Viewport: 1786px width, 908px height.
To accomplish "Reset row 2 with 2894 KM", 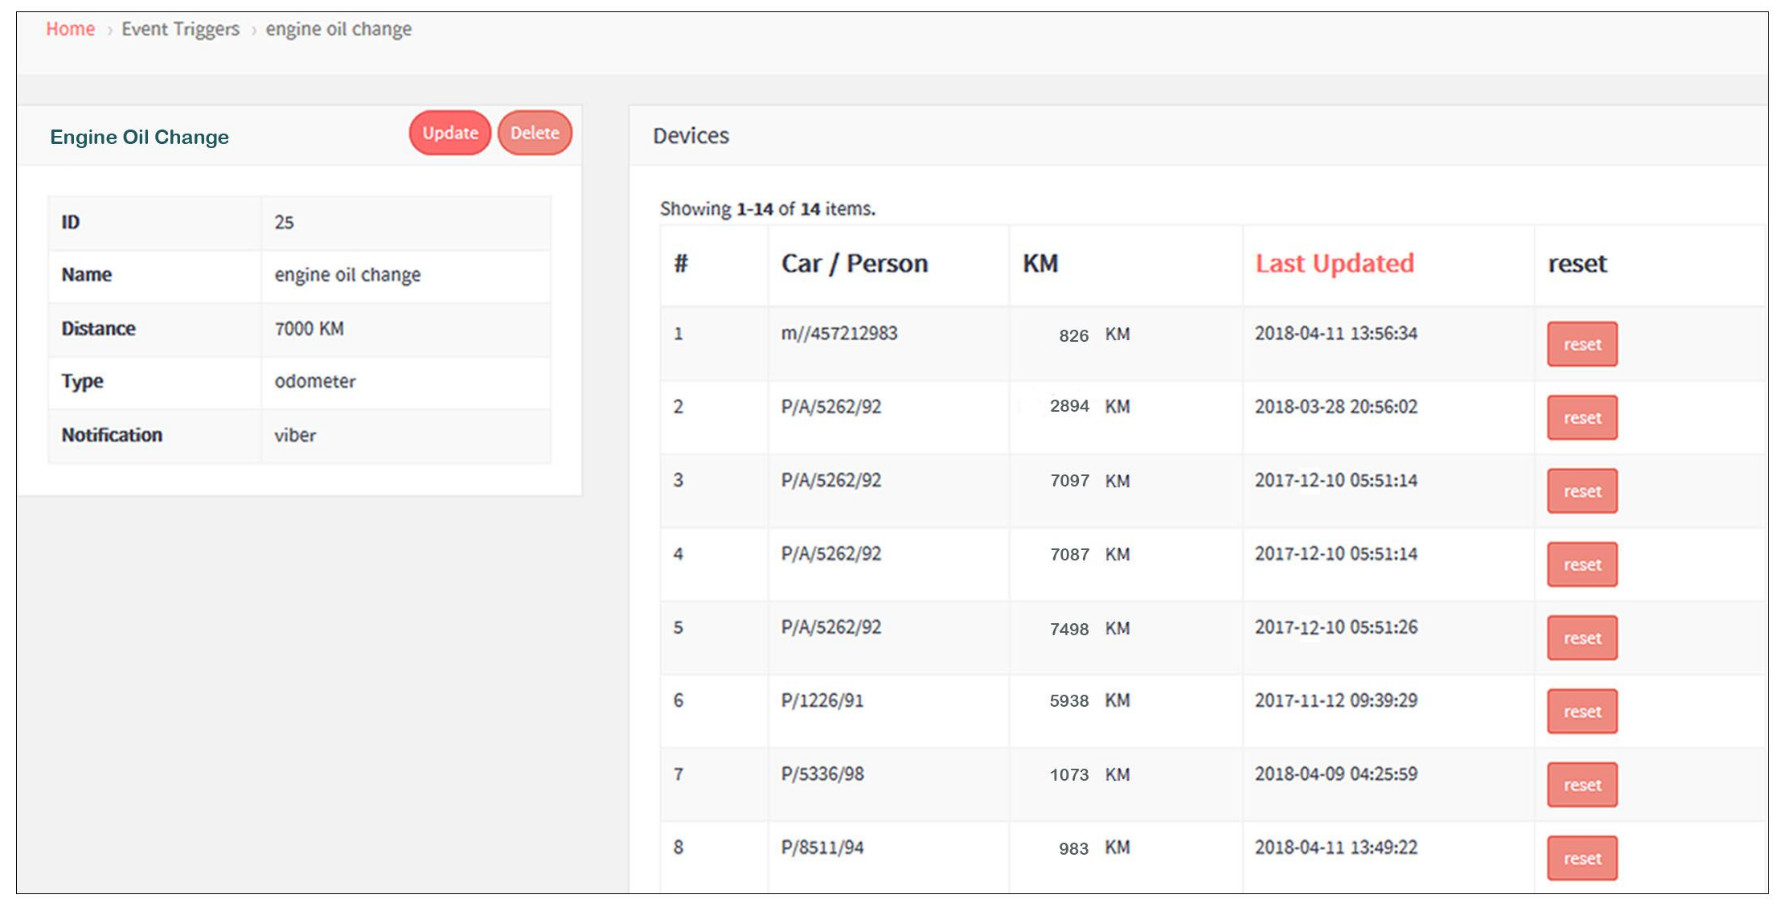I will (x=1581, y=418).
